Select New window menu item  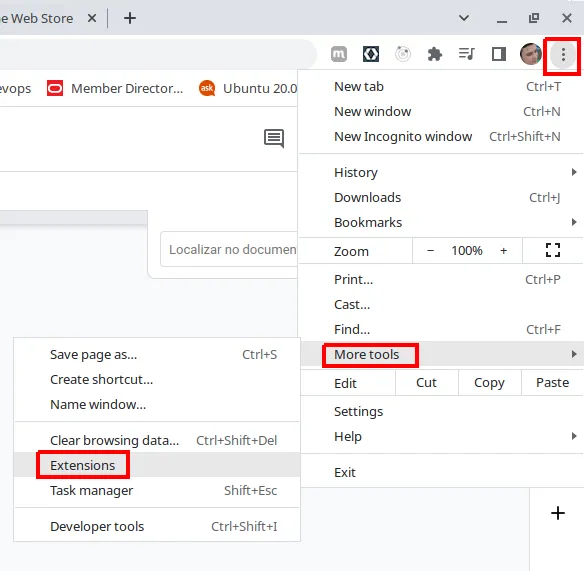[x=441, y=111]
